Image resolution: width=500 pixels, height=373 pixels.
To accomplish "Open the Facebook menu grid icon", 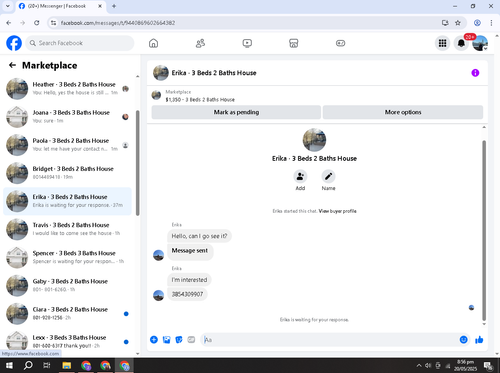I will [x=442, y=43].
